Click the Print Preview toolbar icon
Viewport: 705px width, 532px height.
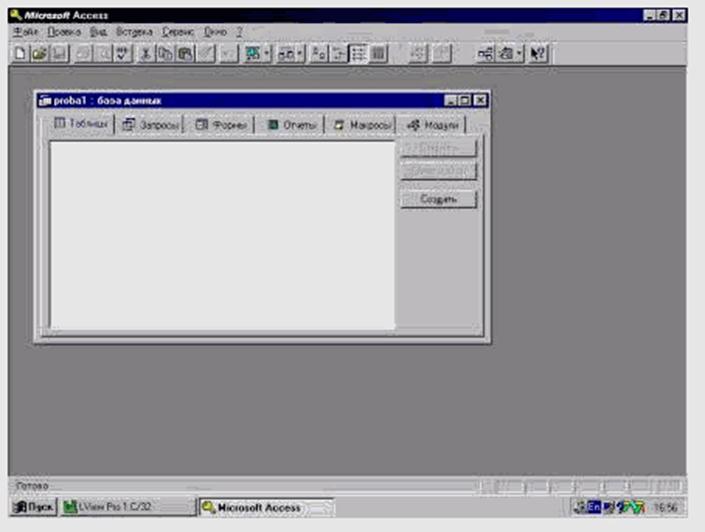point(103,54)
